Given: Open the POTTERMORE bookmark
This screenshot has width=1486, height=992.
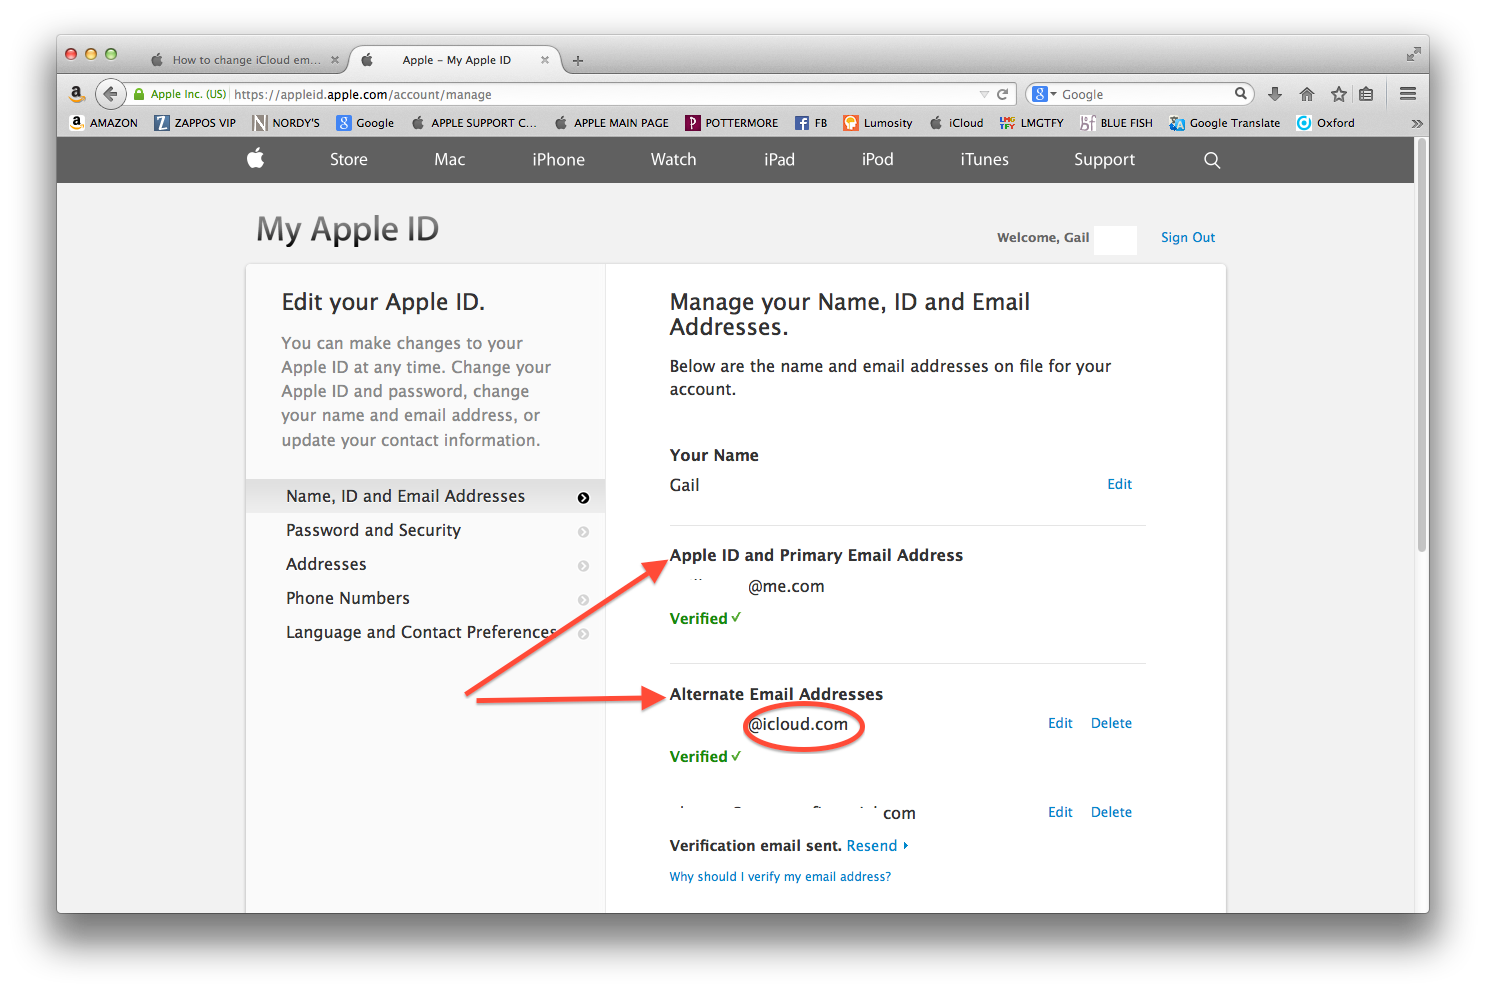Looking at the screenshot, I should tap(731, 123).
